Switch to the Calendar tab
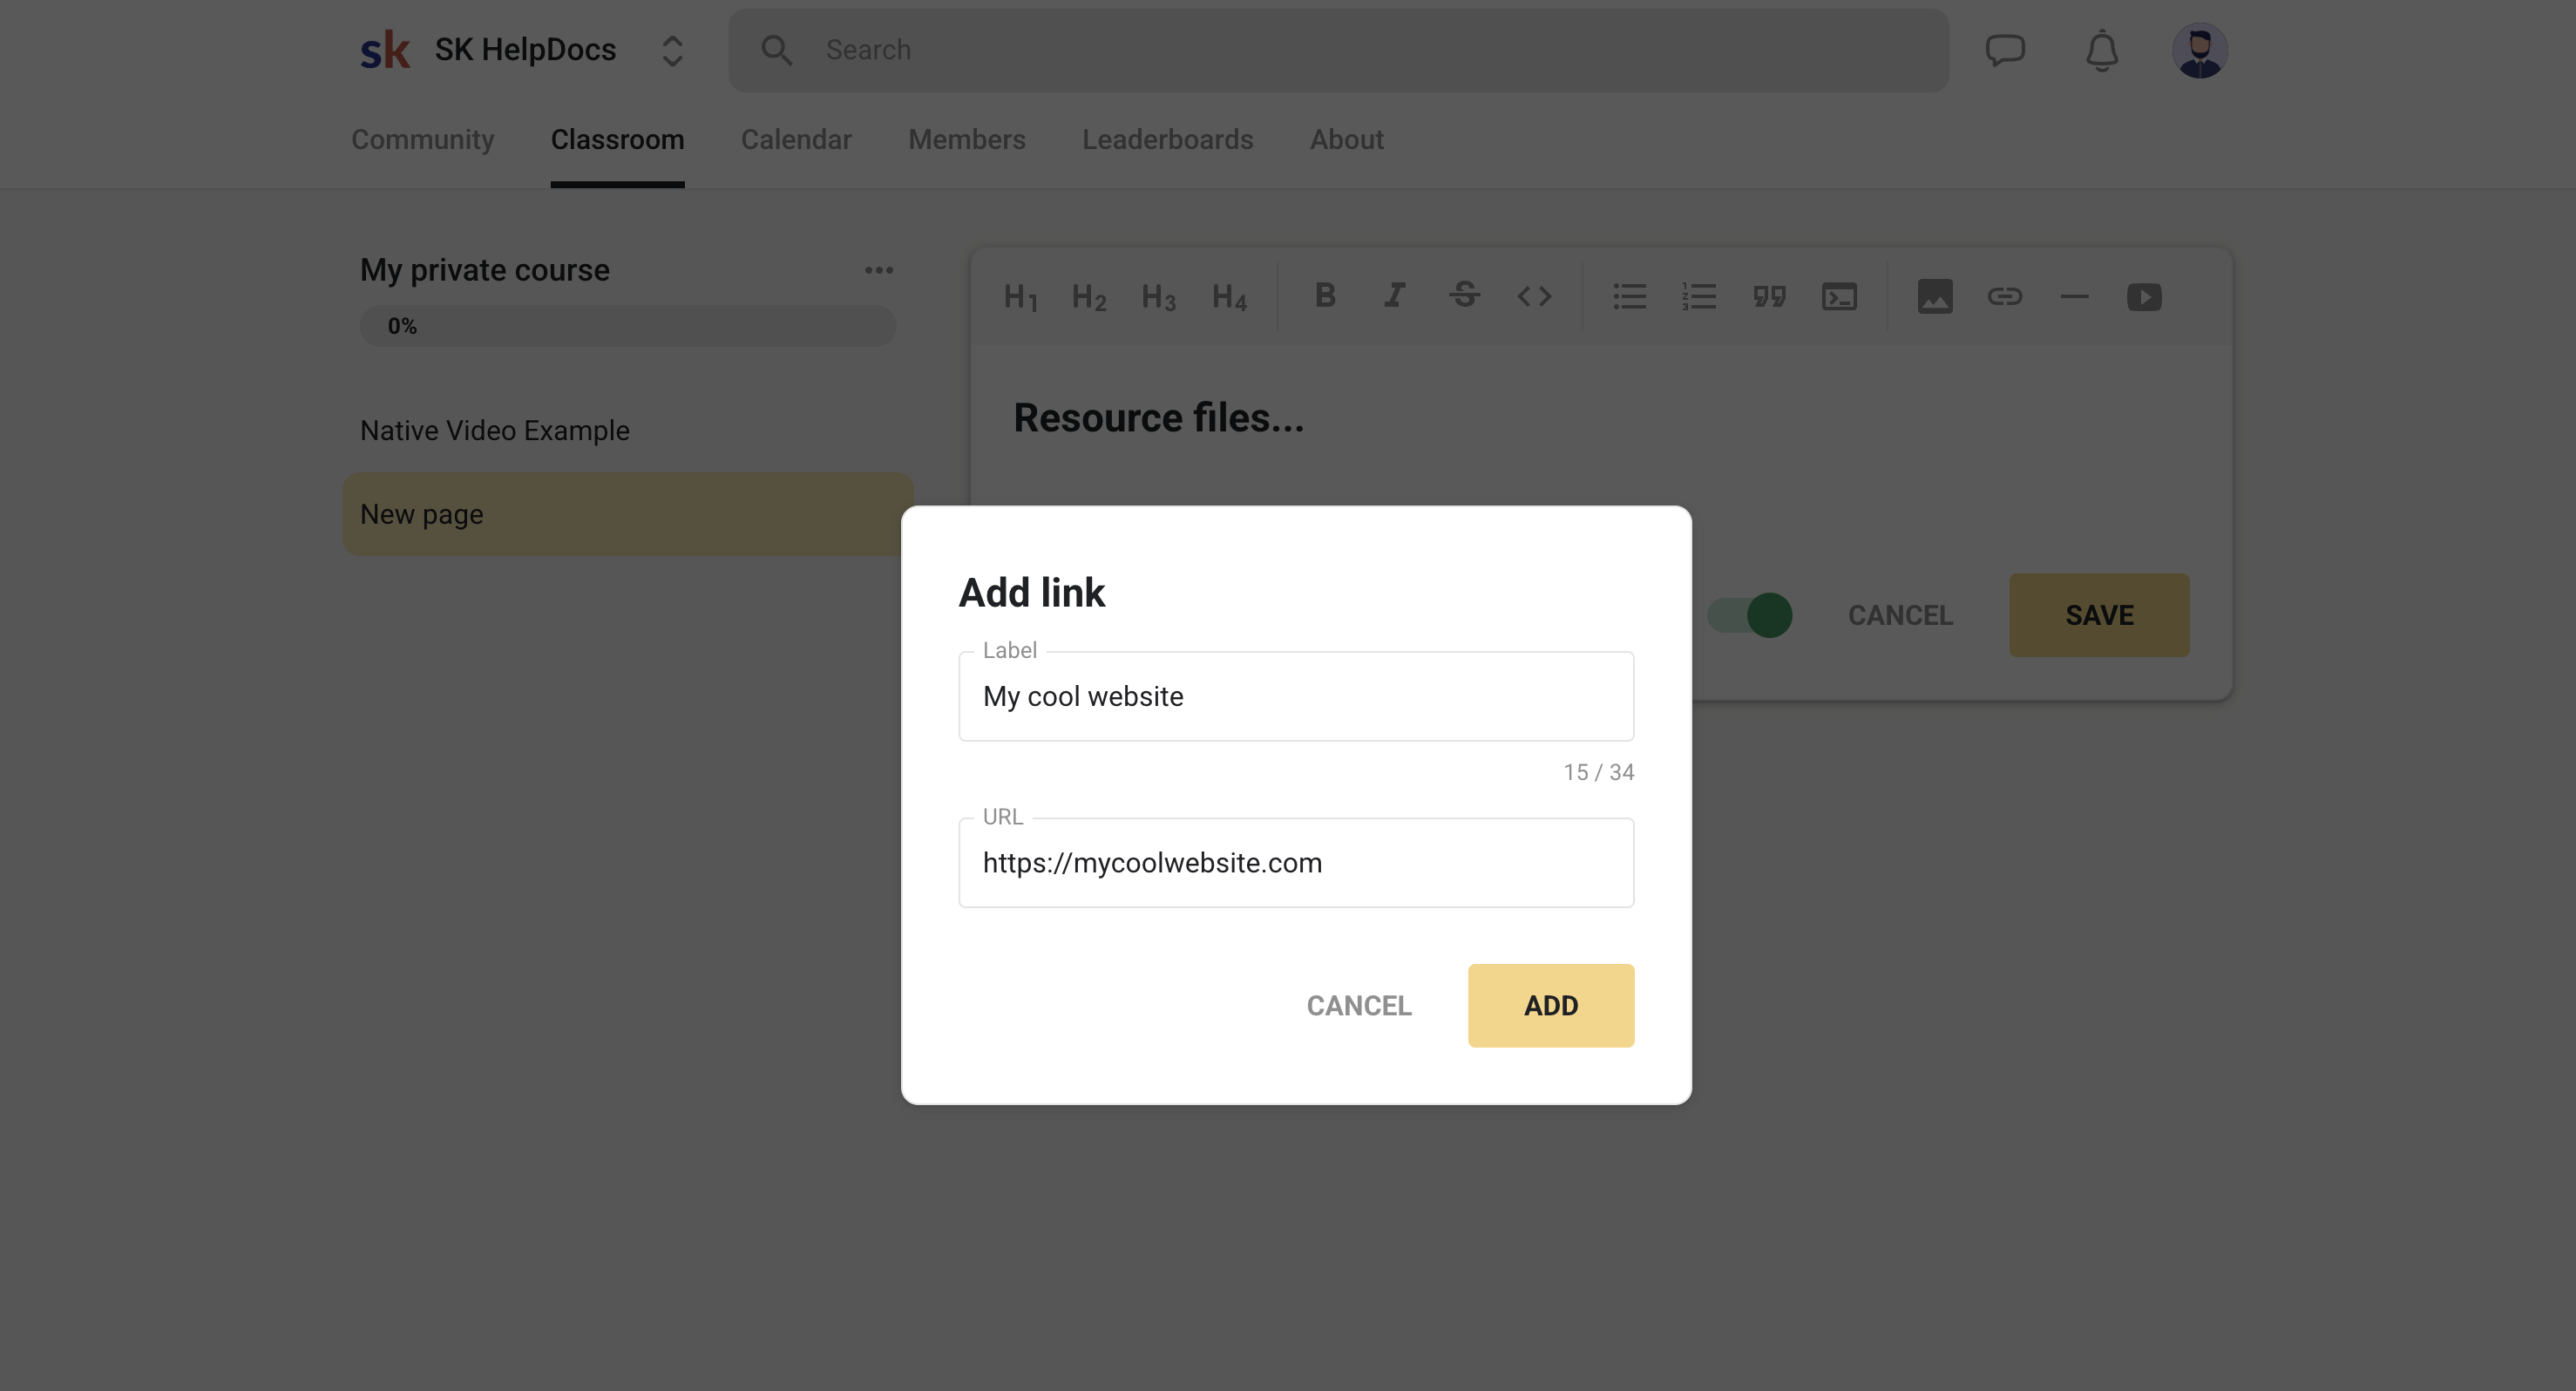This screenshot has width=2576, height=1391. [x=796, y=140]
